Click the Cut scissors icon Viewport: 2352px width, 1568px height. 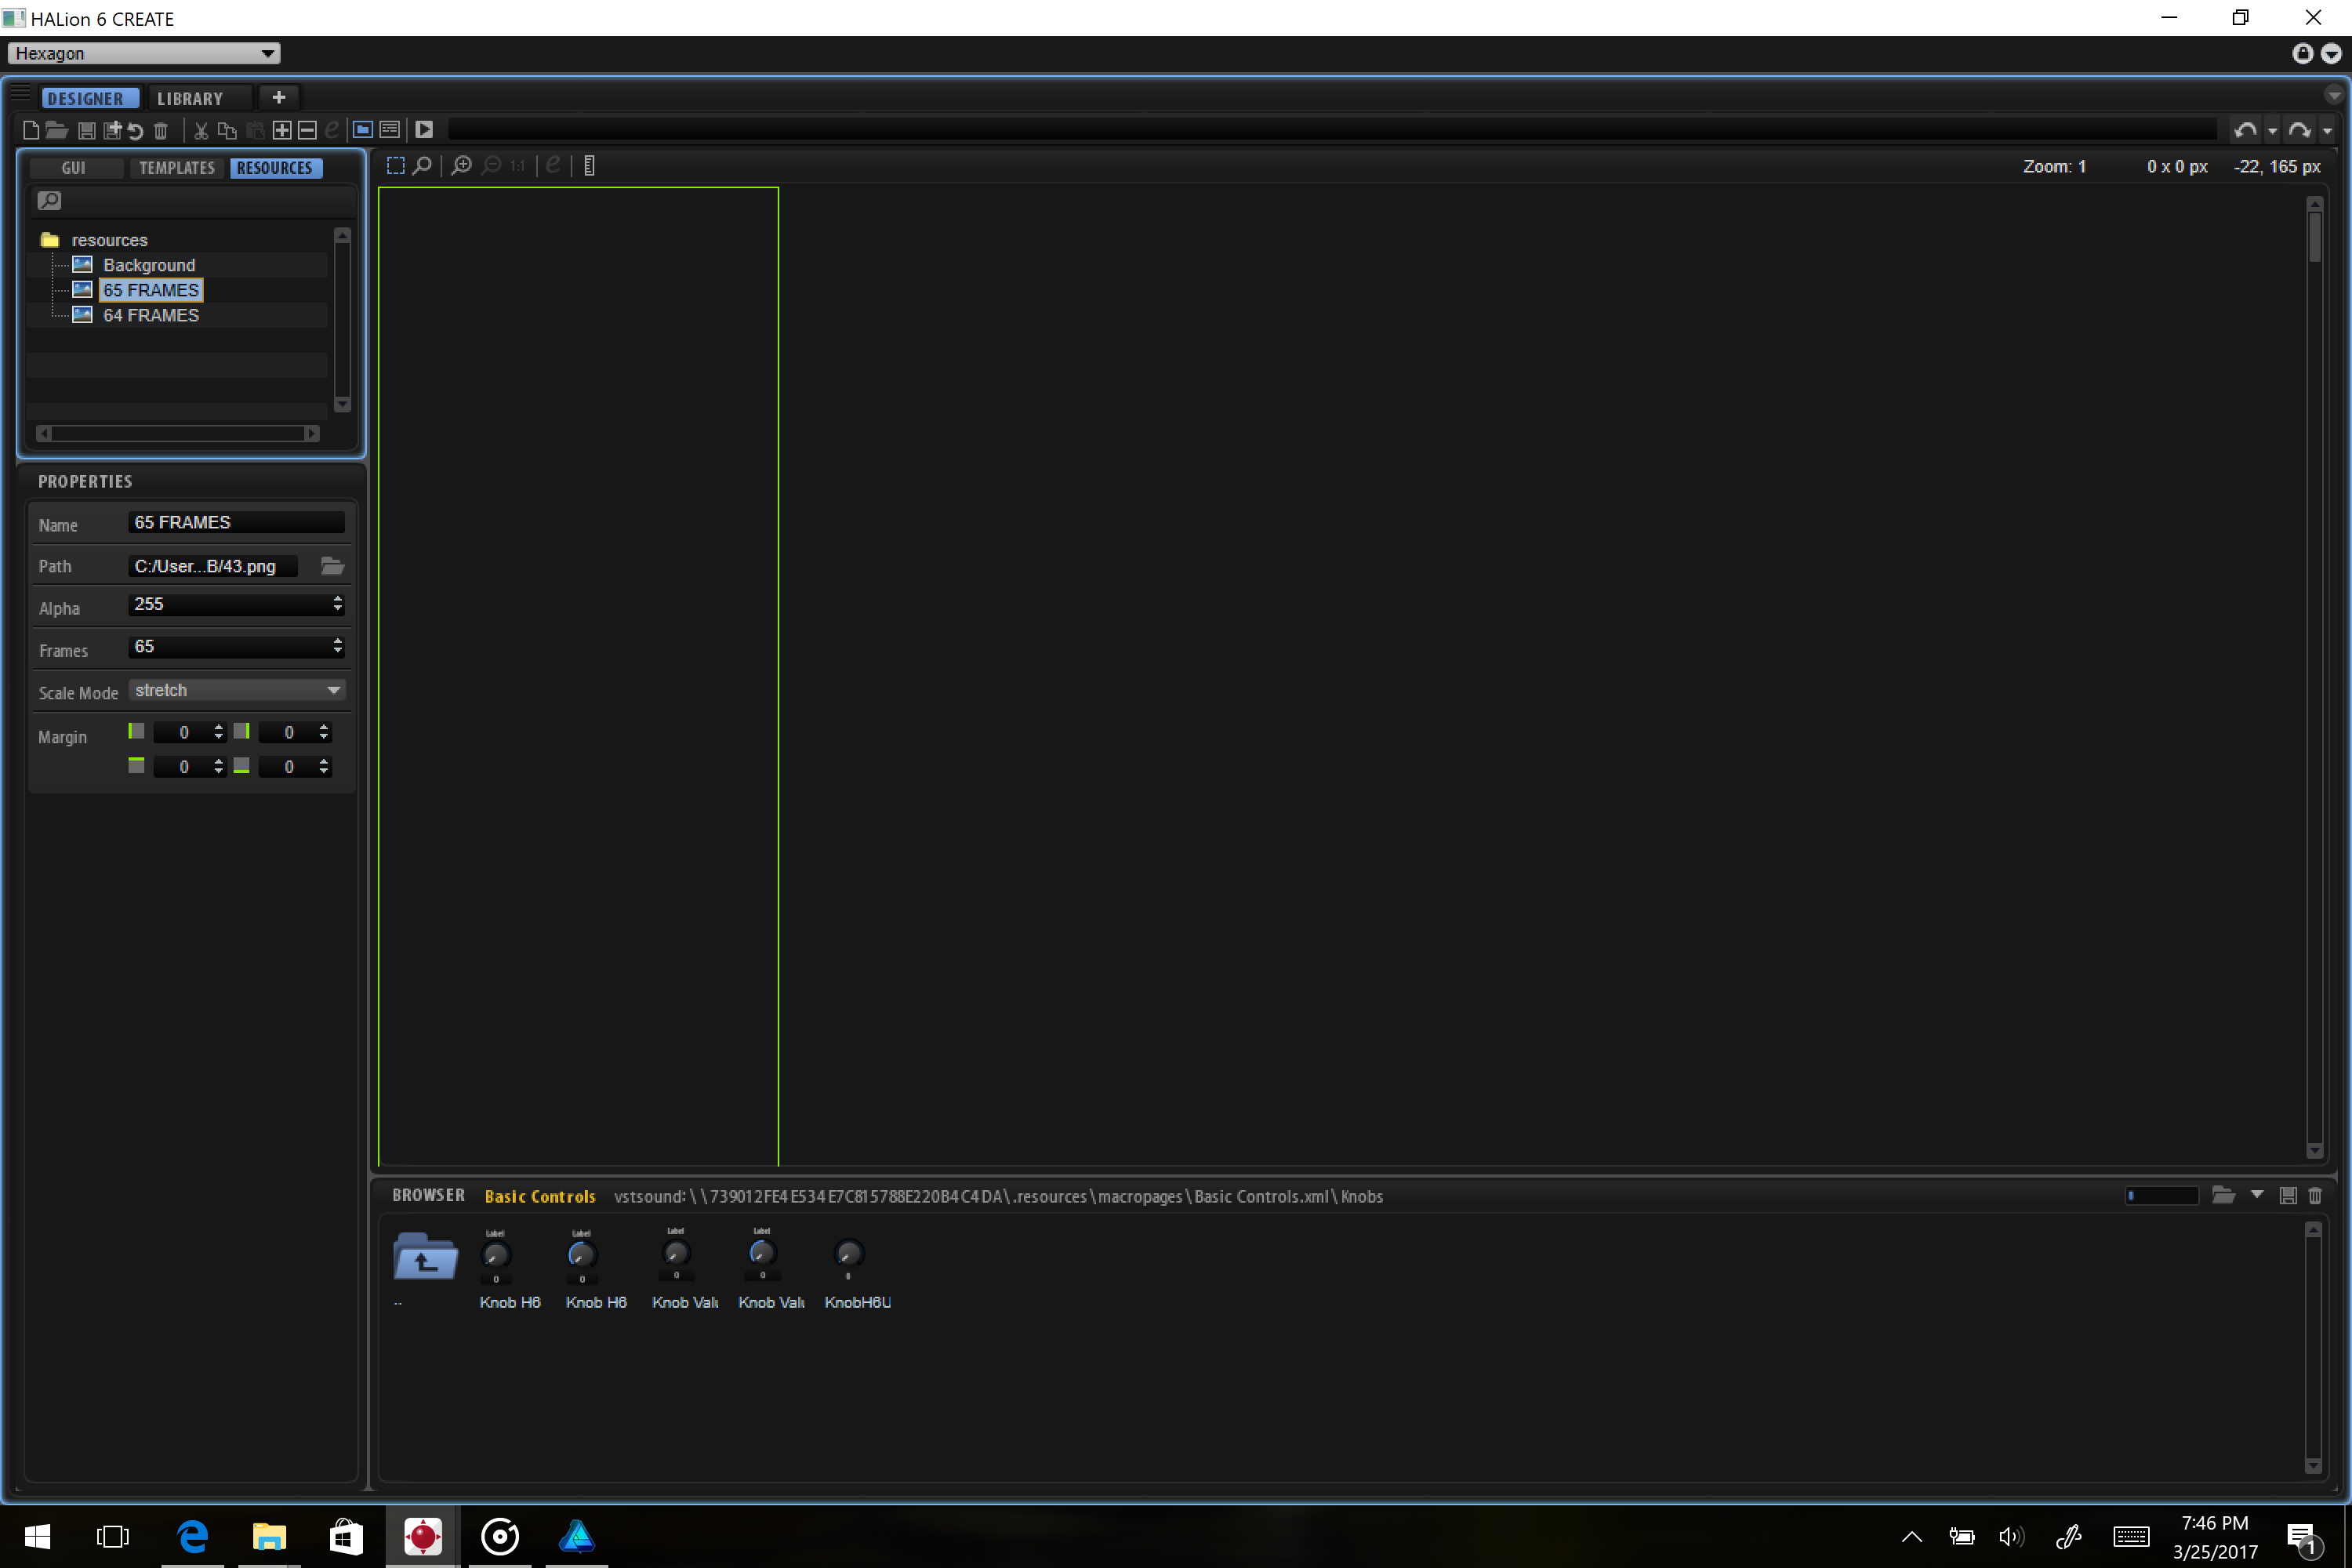tap(201, 130)
